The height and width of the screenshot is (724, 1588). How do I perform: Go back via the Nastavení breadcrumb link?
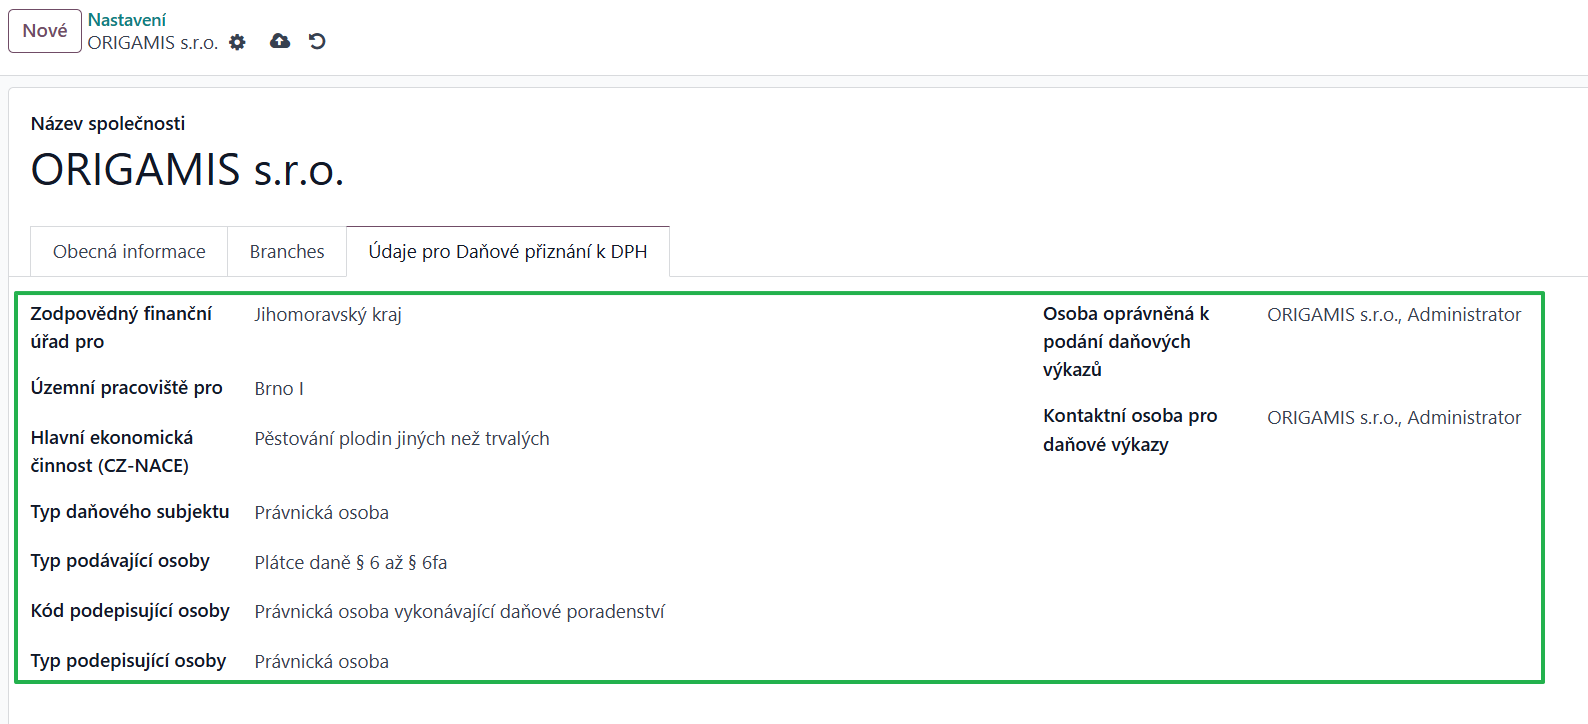click(x=127, y=20)
